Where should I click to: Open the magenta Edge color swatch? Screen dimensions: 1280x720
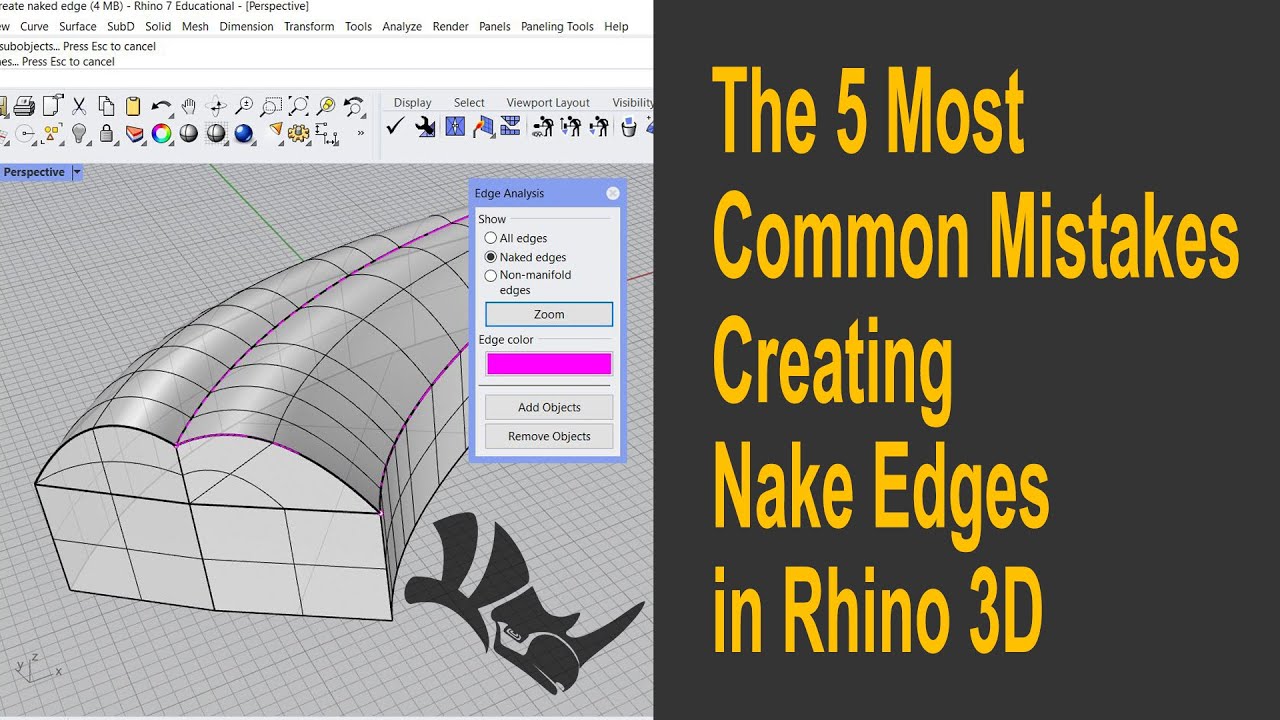(549, 364)
